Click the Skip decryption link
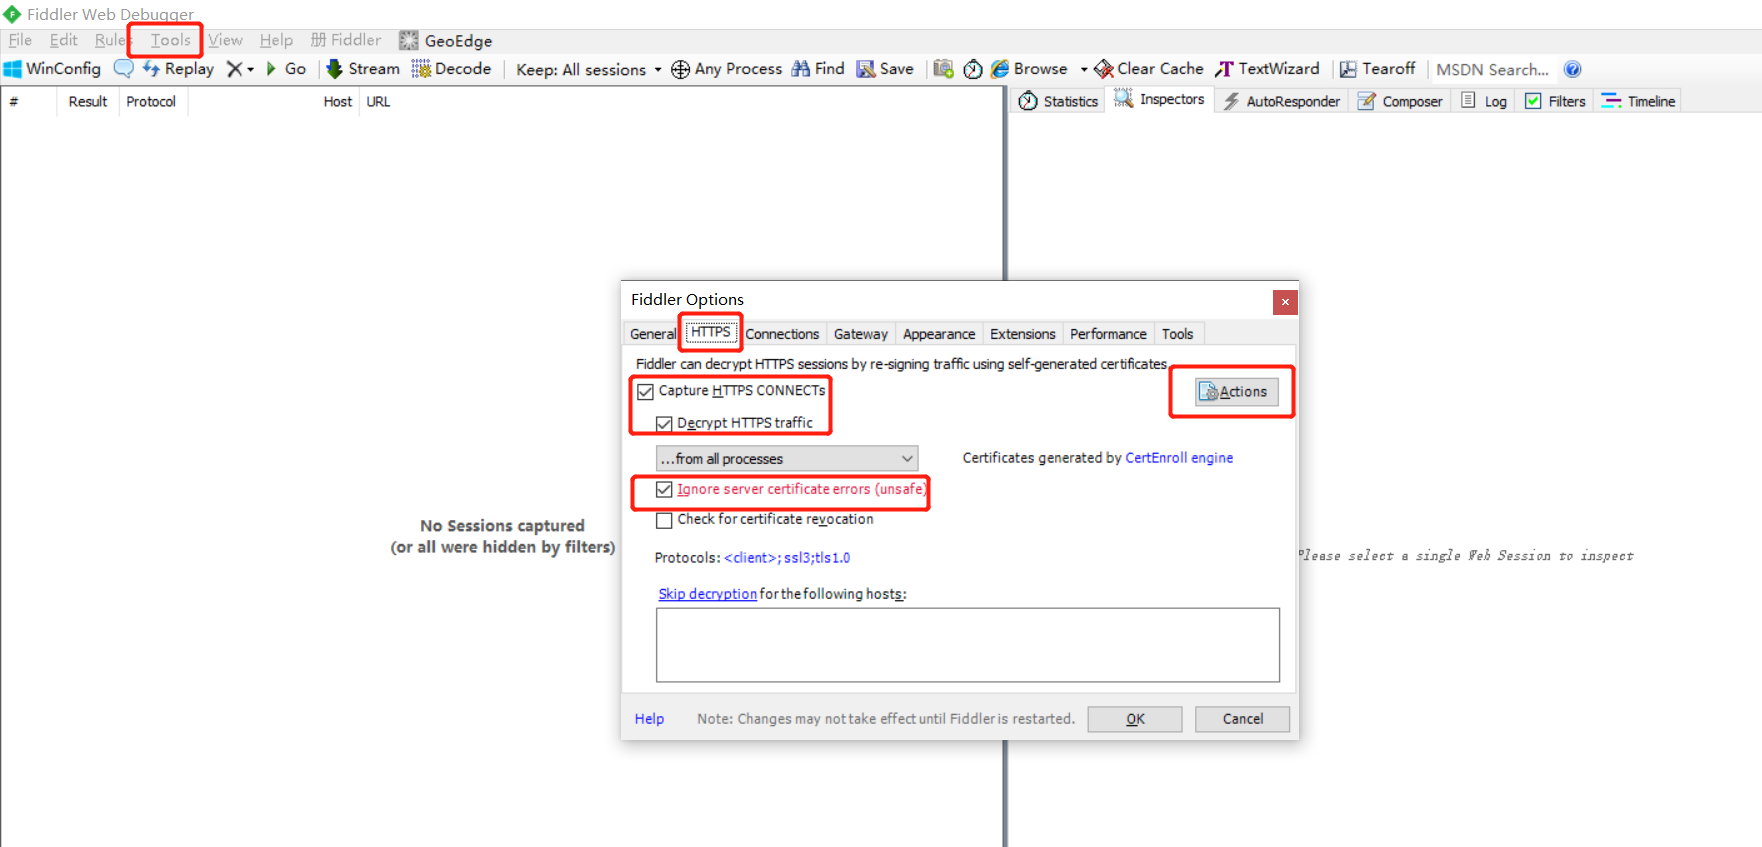This screenshot has height=847, width=1762. pos(707,594)
